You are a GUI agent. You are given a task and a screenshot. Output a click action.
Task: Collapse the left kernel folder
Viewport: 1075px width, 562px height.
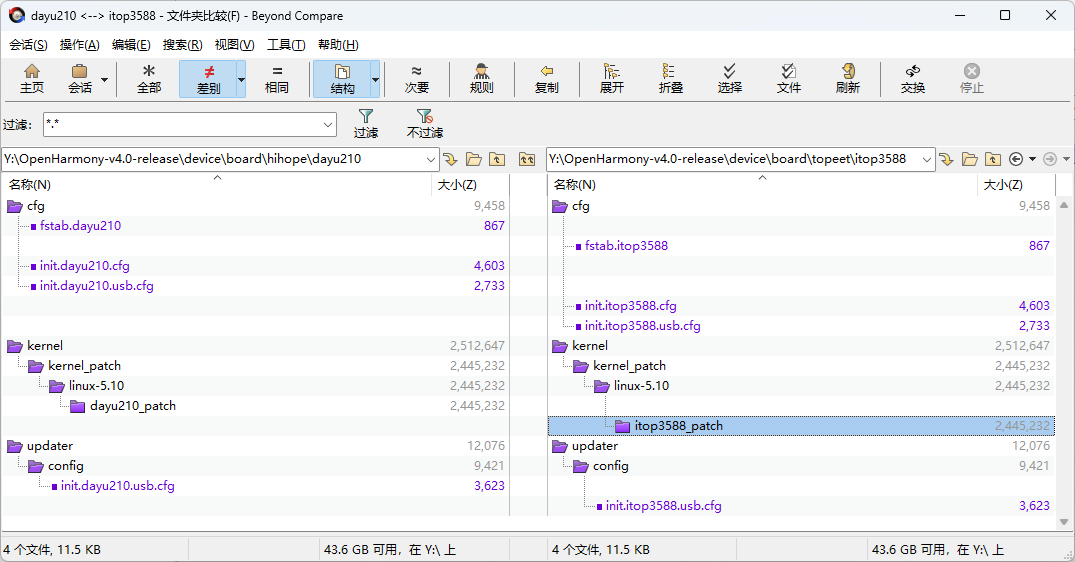tap(14, 346)
